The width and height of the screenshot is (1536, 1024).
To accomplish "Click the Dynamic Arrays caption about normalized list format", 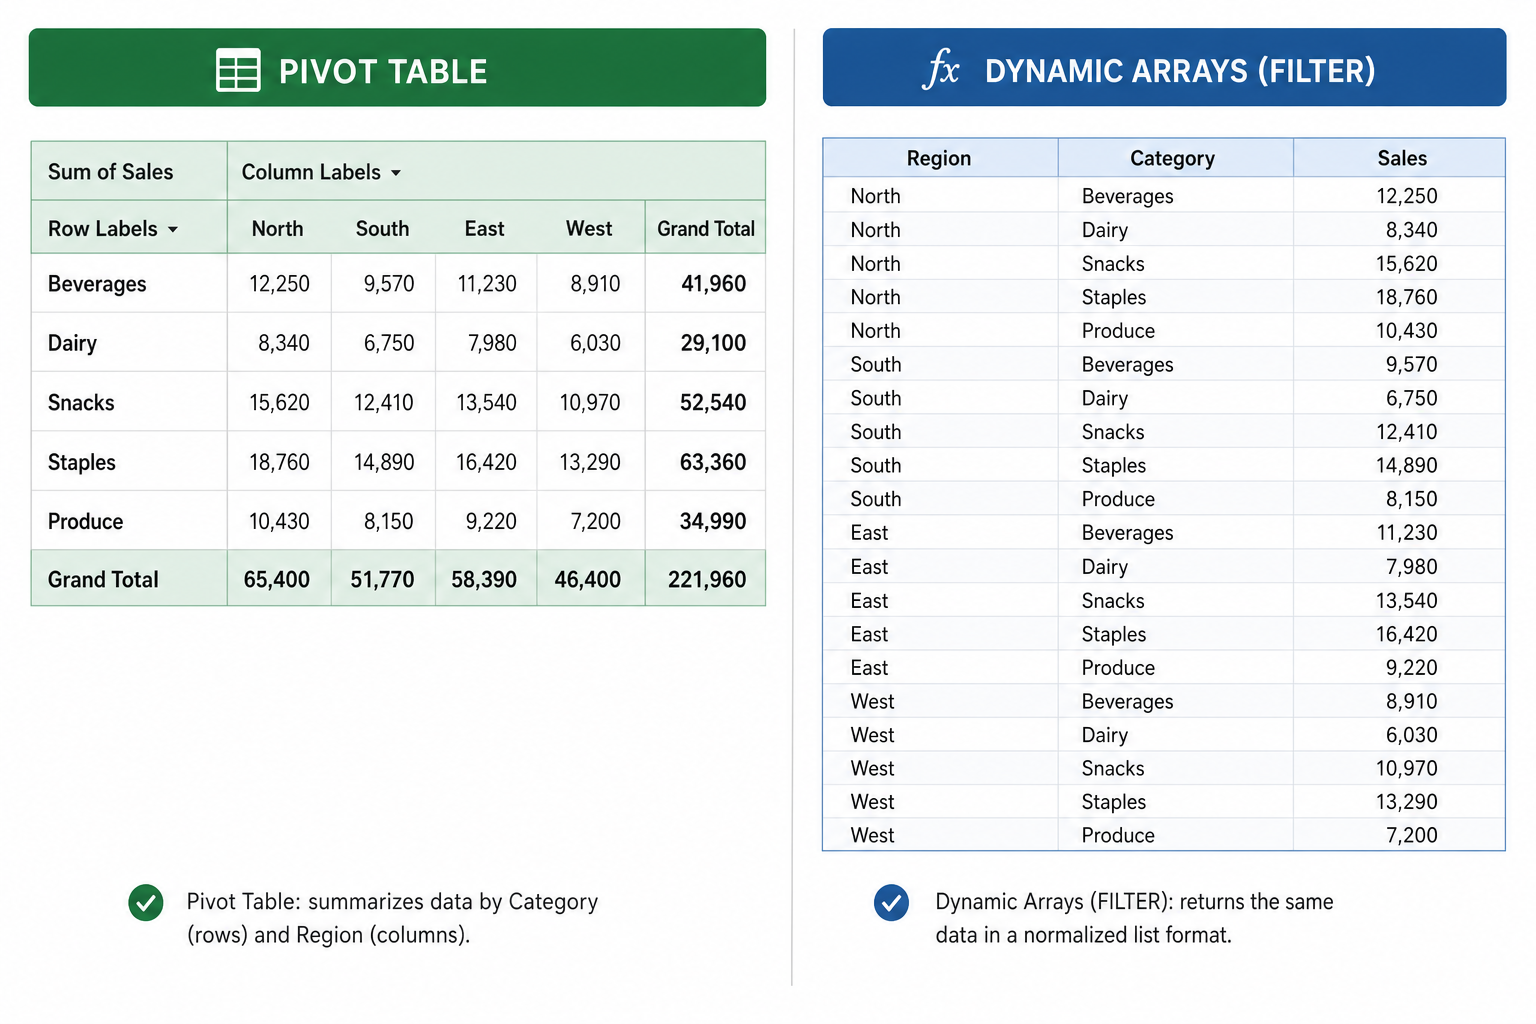I will click(1134, 918).
